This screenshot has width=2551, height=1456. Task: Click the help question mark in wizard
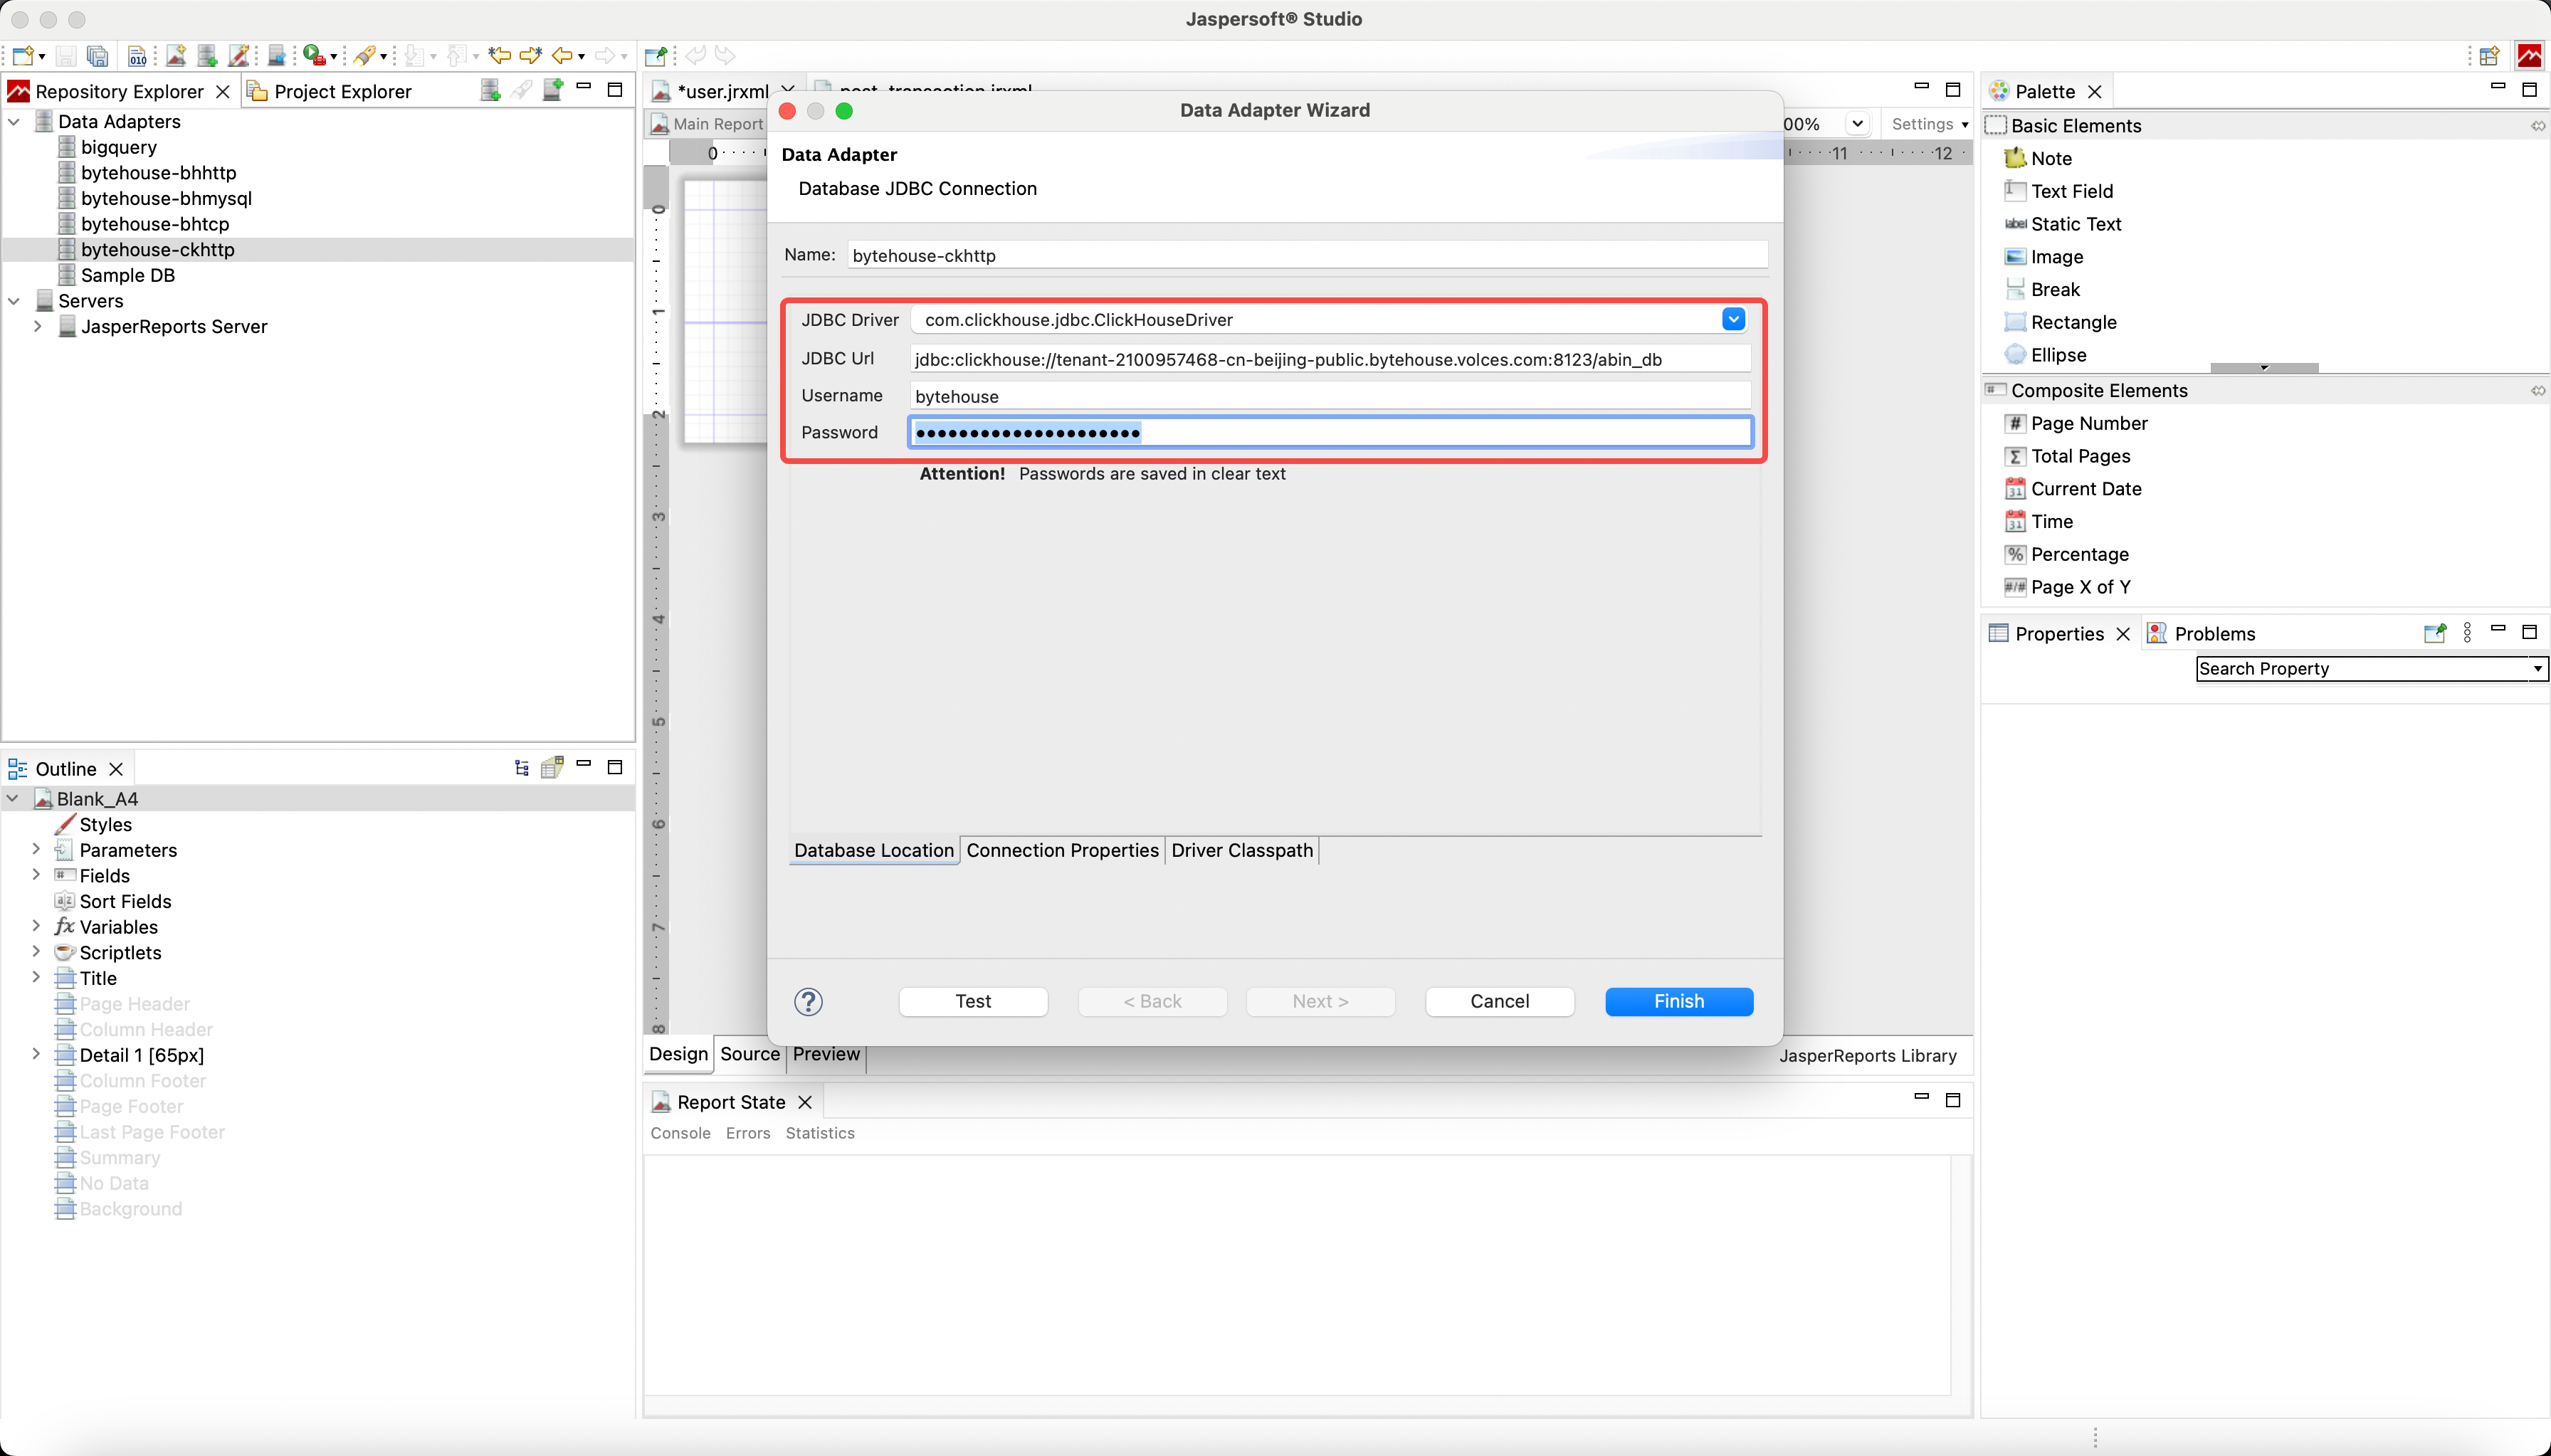pyautogui.click(x=808, y=1001)
